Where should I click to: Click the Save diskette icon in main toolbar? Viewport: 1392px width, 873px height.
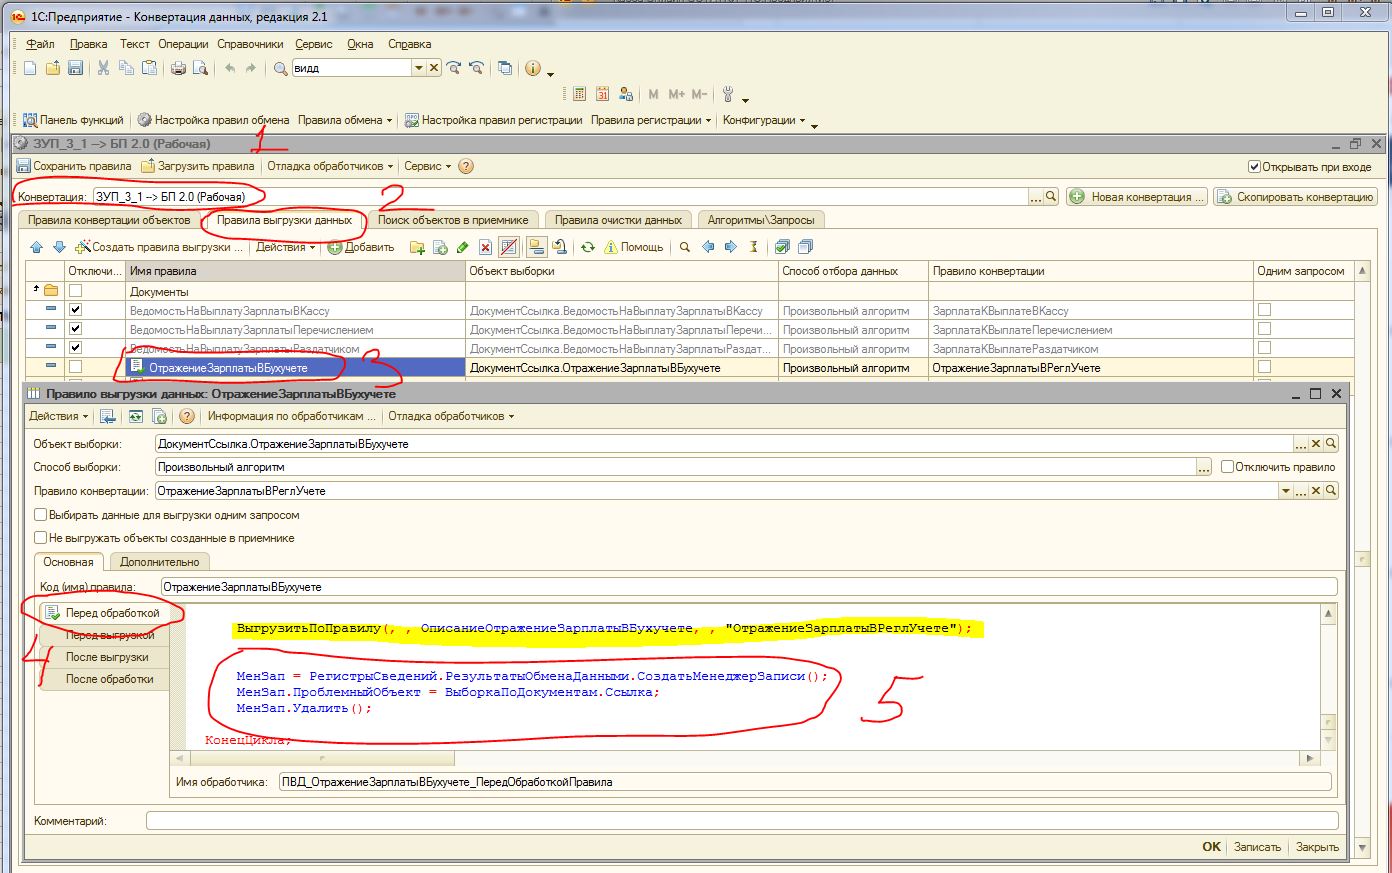tap(76, 68)
